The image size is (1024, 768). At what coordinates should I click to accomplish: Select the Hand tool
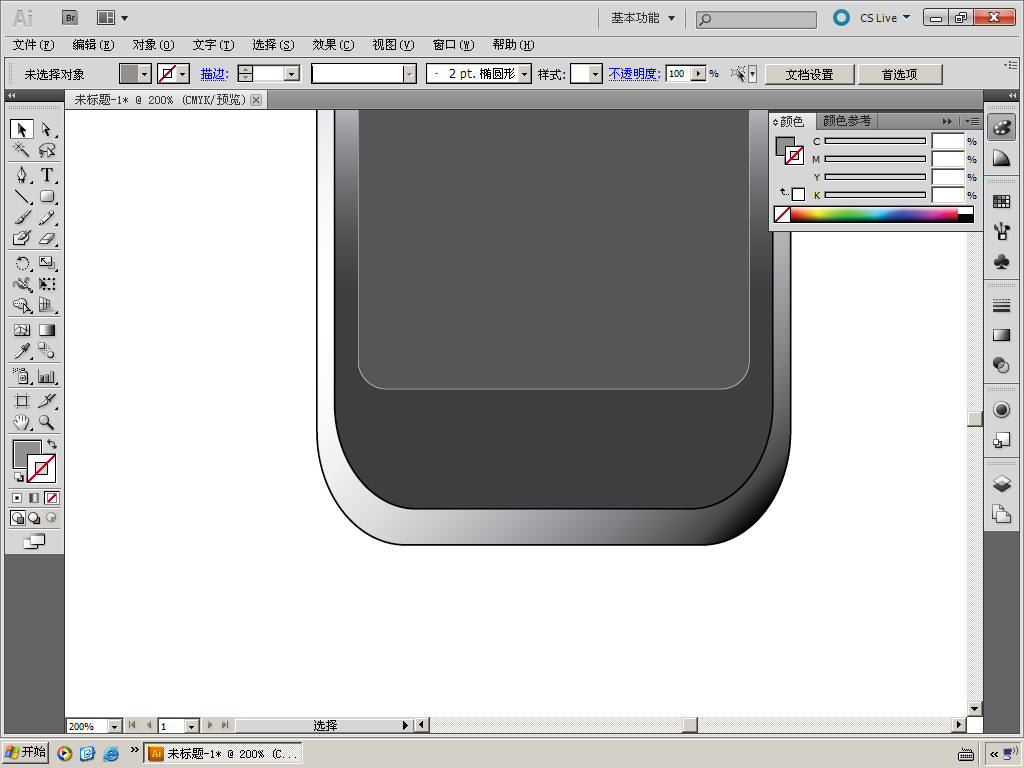[22, 423]
